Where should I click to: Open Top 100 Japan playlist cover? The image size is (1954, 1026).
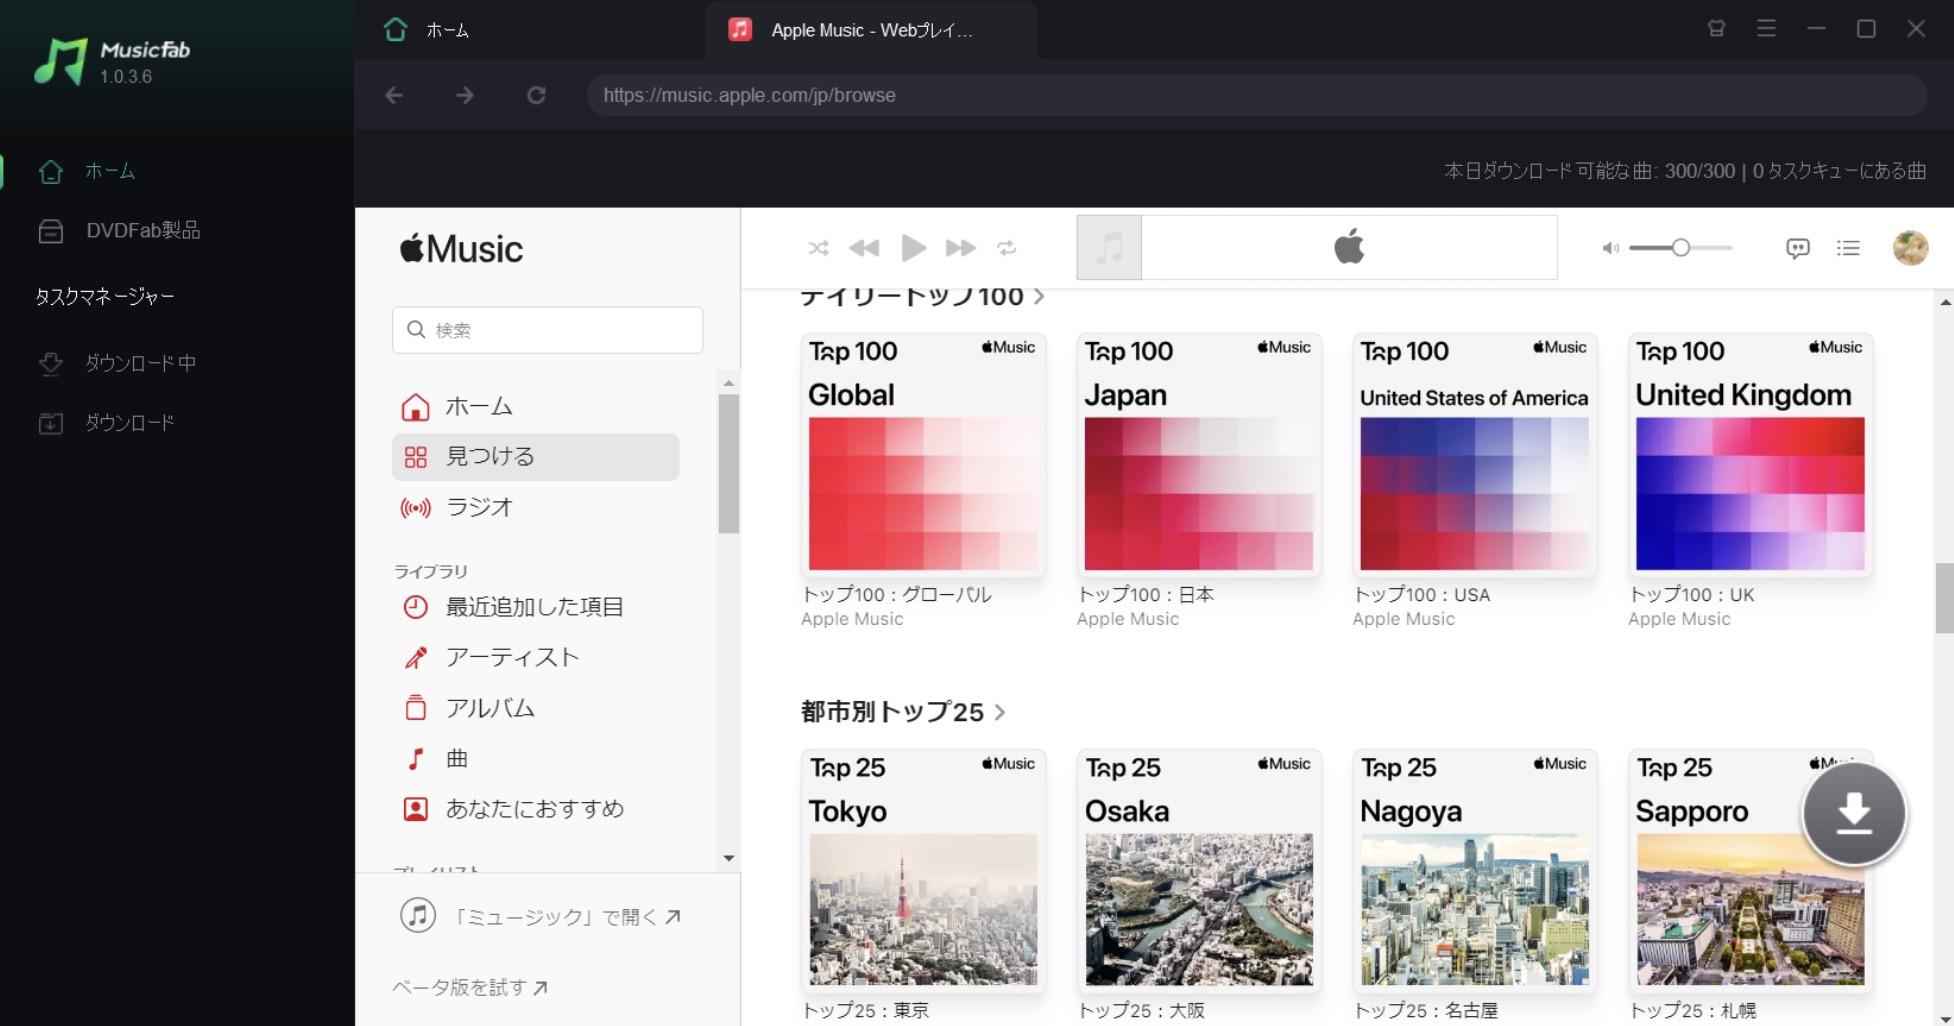coord(1199,455)
